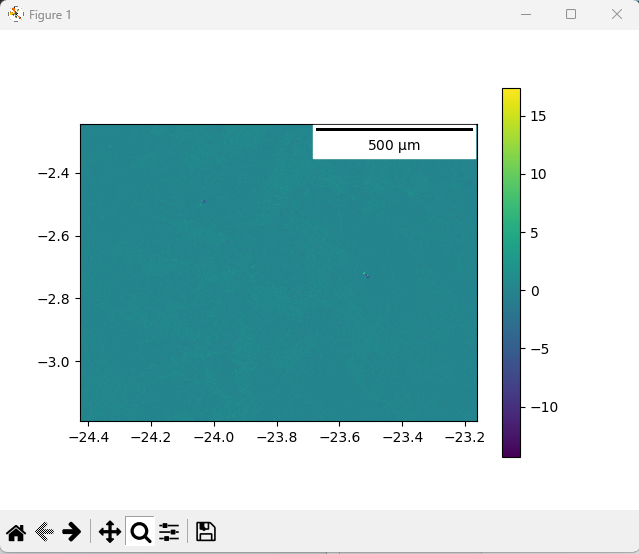Toggle the Pan axes tool
Screen dimensions: 639x554
click(110, 532)
